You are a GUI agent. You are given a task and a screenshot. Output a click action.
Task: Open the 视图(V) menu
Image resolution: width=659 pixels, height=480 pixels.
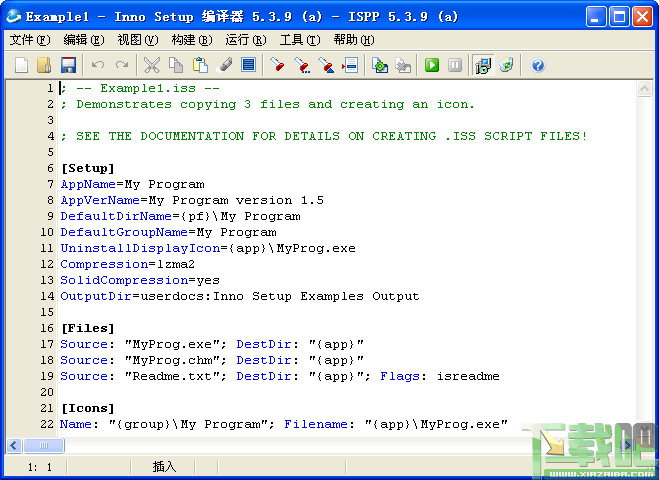point(138,40)
